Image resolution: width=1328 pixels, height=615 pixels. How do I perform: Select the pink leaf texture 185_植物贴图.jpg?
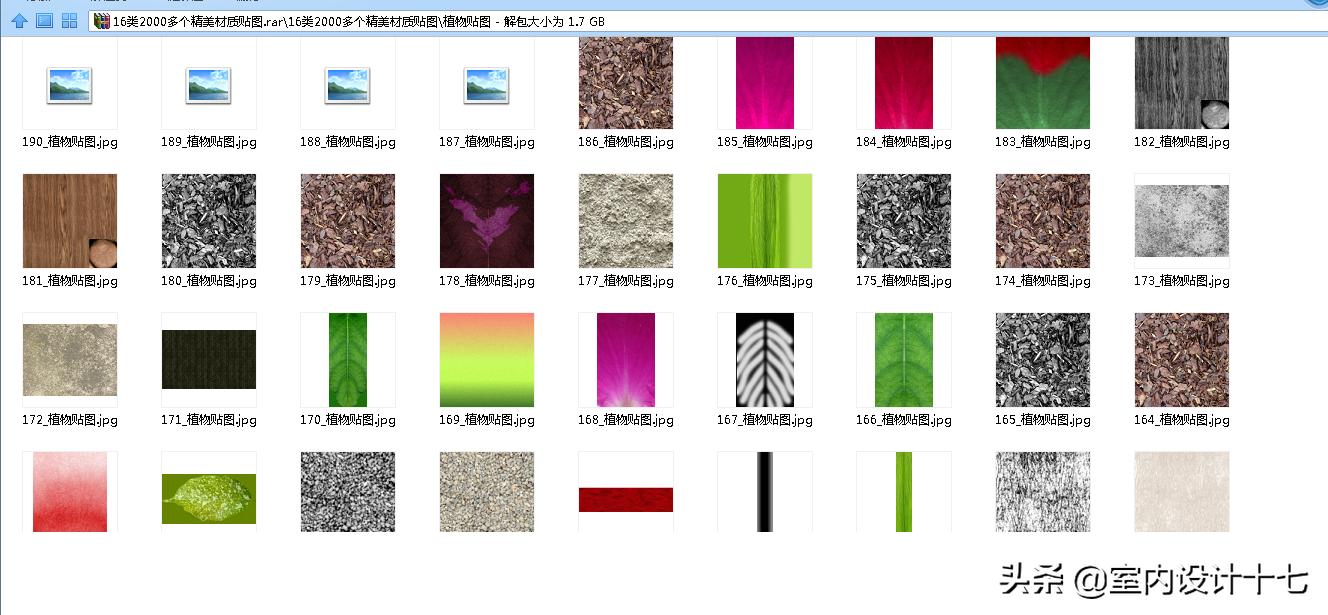pos(764,83)
